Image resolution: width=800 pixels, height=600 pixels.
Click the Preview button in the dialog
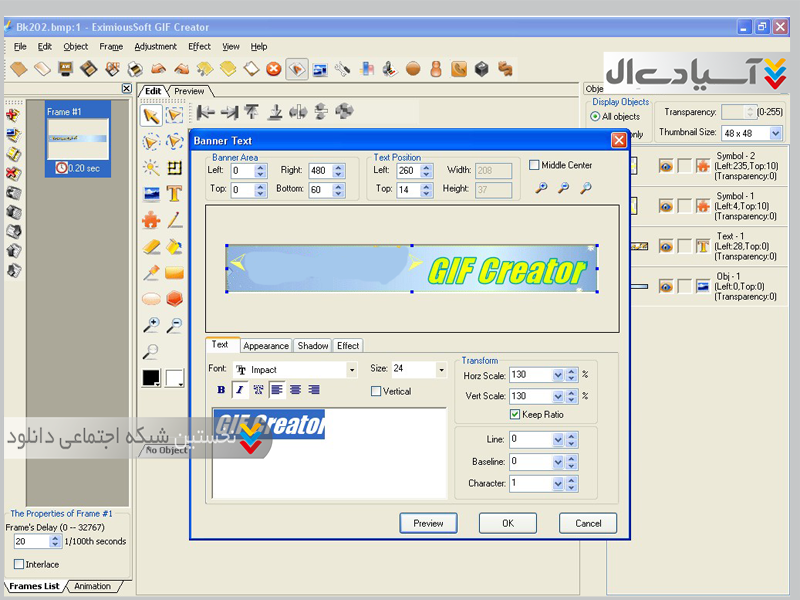pos(428,523)
